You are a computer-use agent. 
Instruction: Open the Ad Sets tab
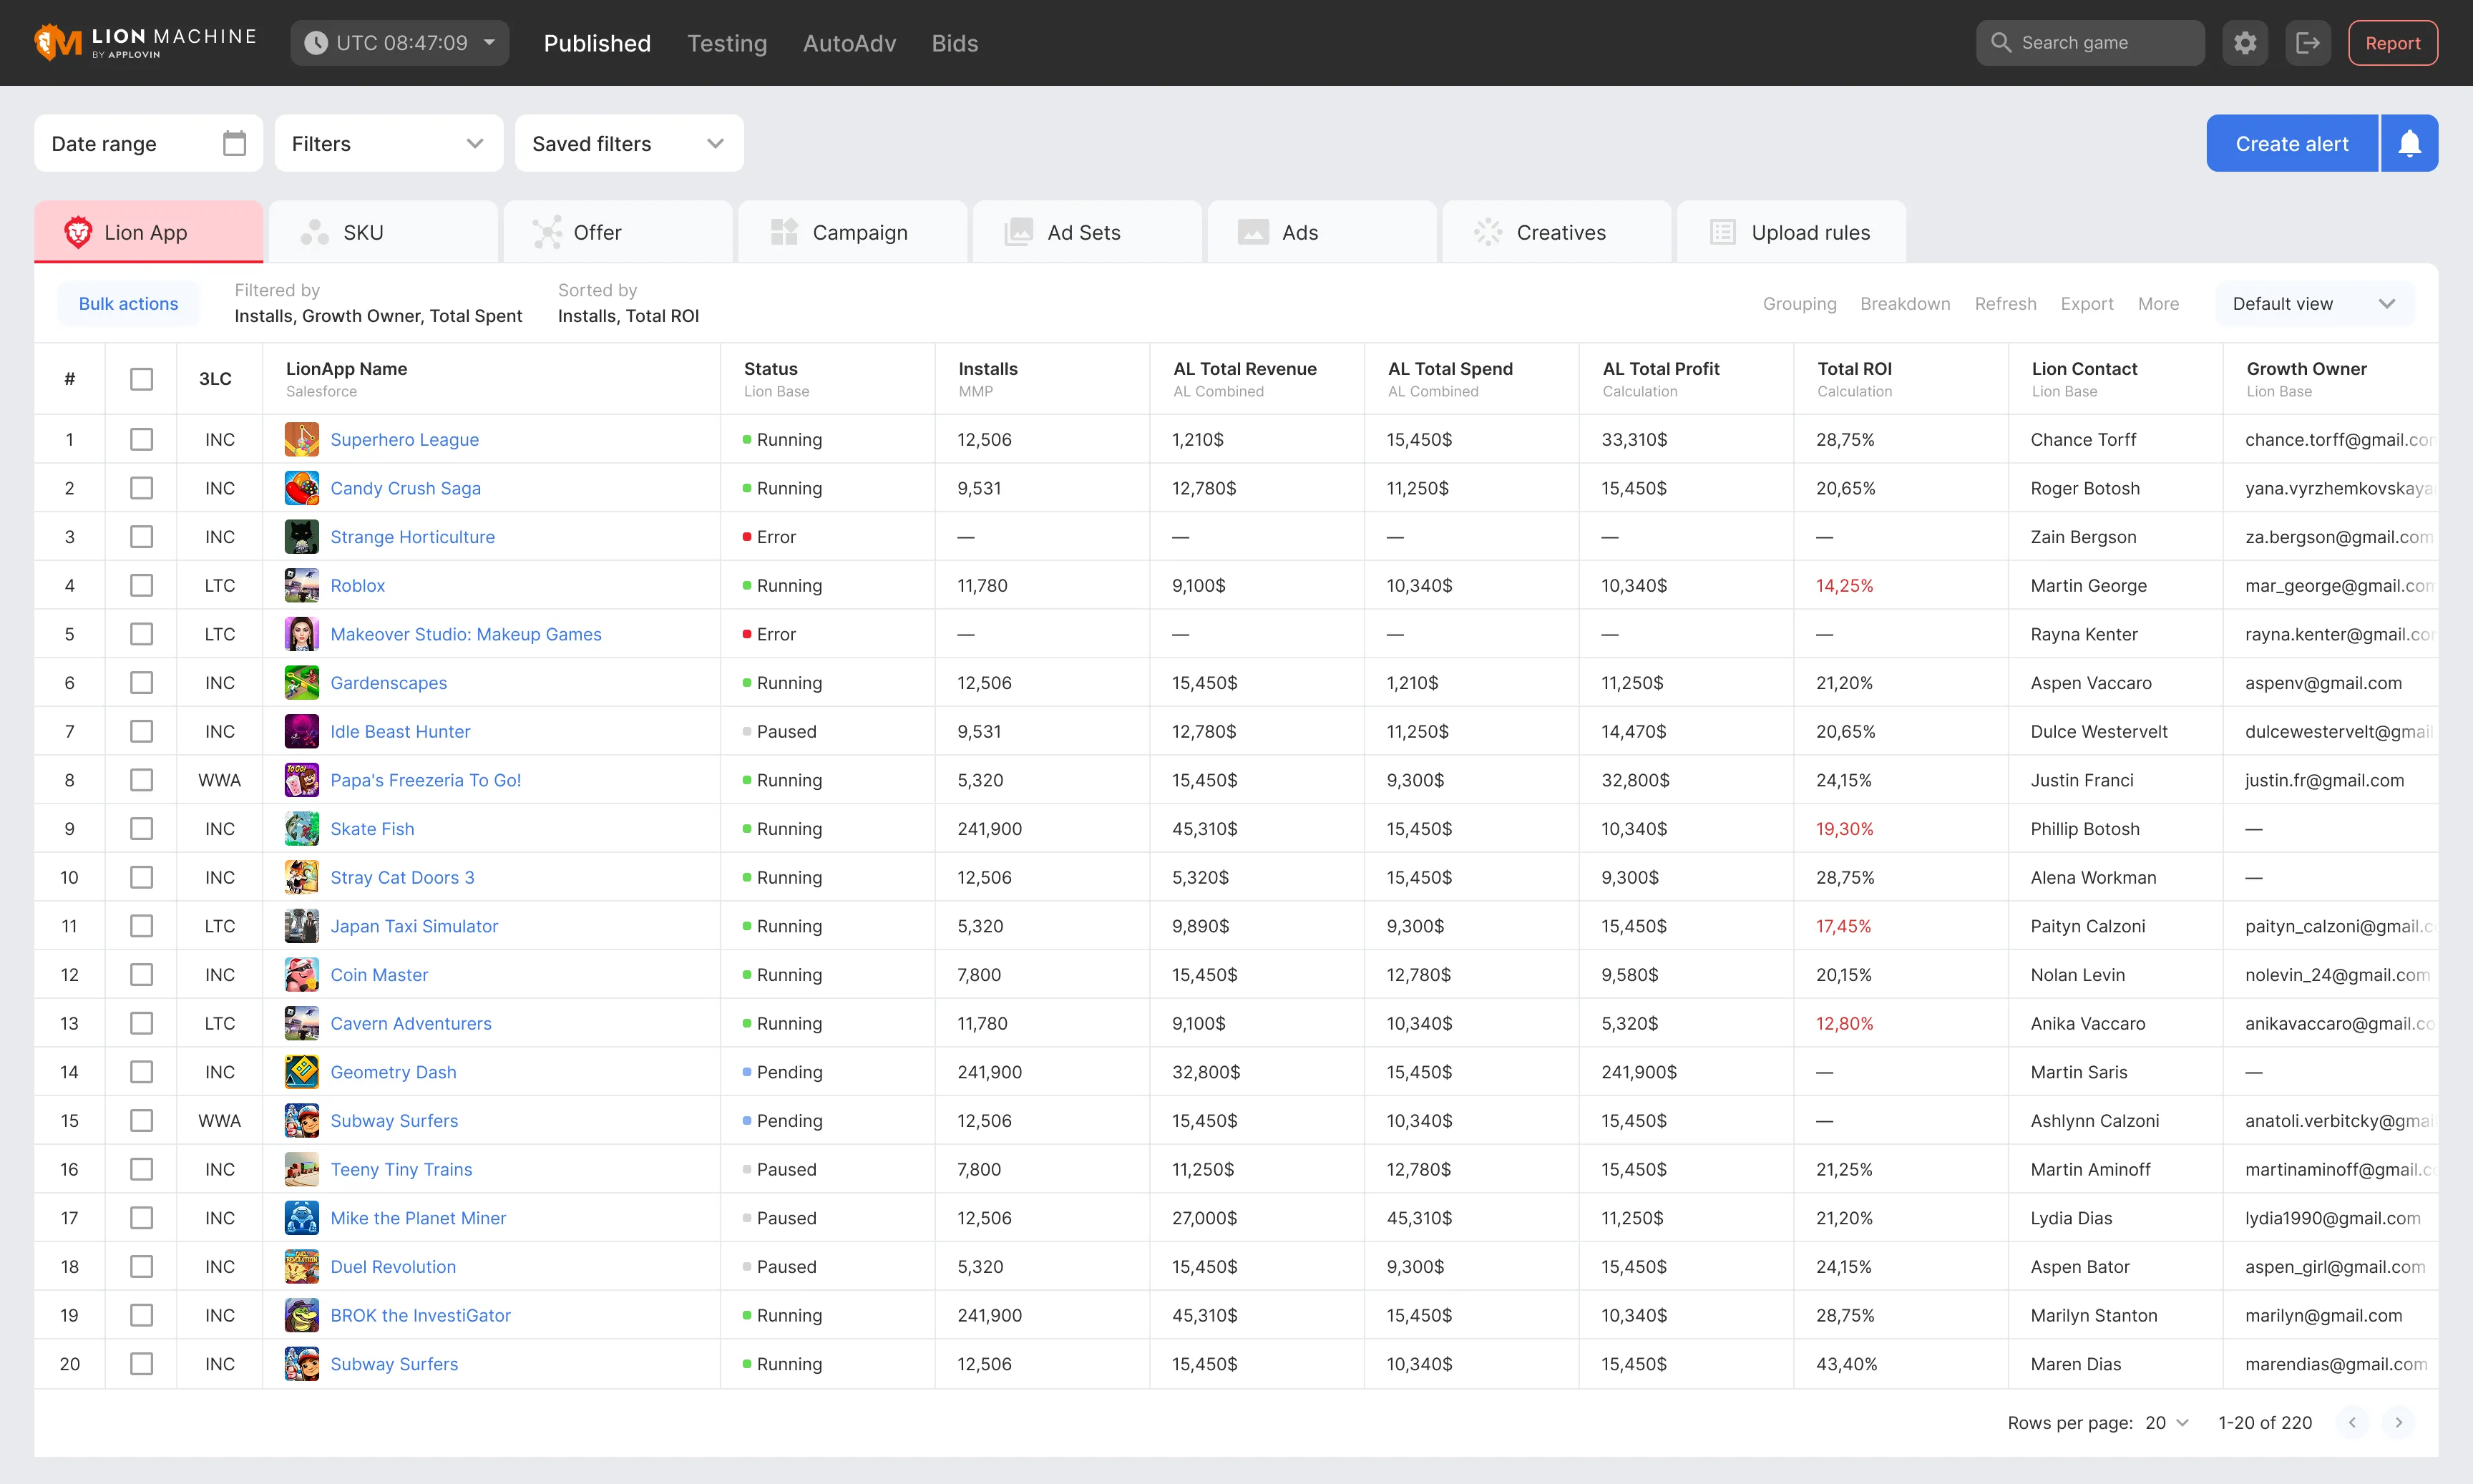tap(1087, 232)
